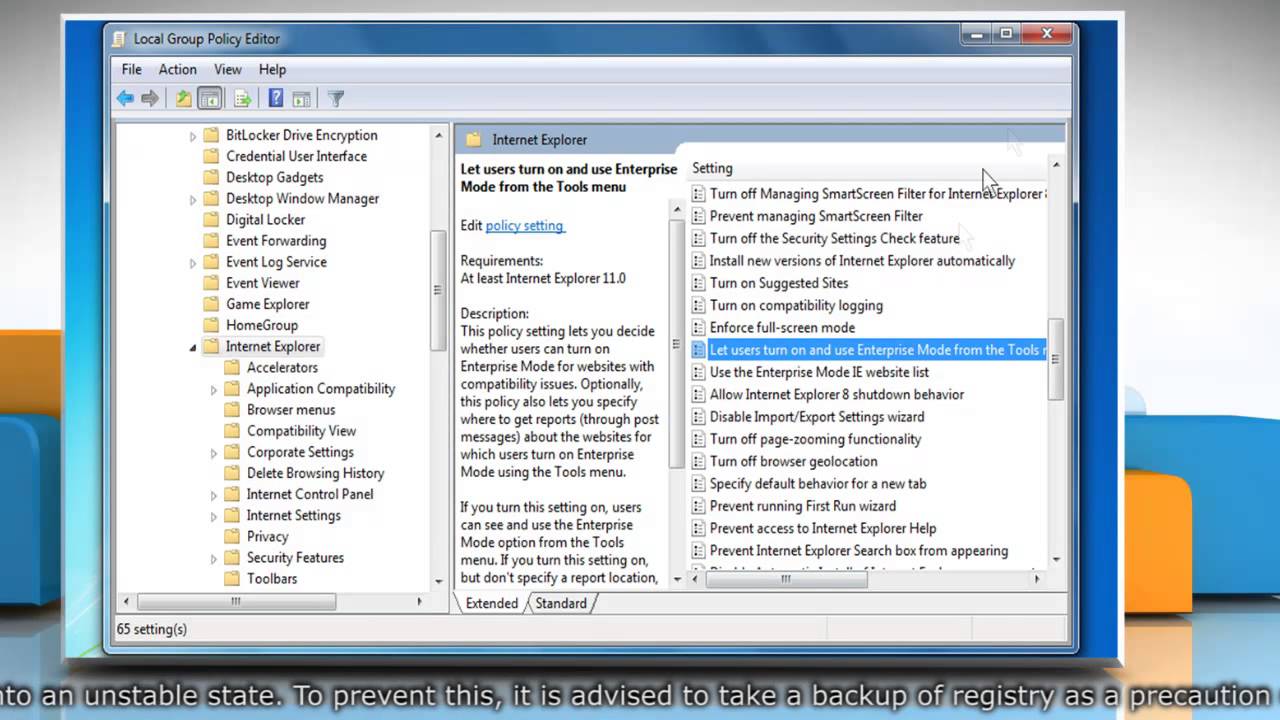Screen dimensions: 1280x720
Task: Click folder icon beside Privacy
Action: (232, 536)
